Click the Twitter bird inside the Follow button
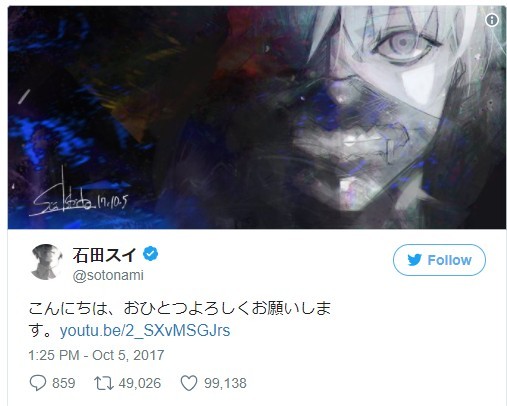 click(x=415, y=260)
